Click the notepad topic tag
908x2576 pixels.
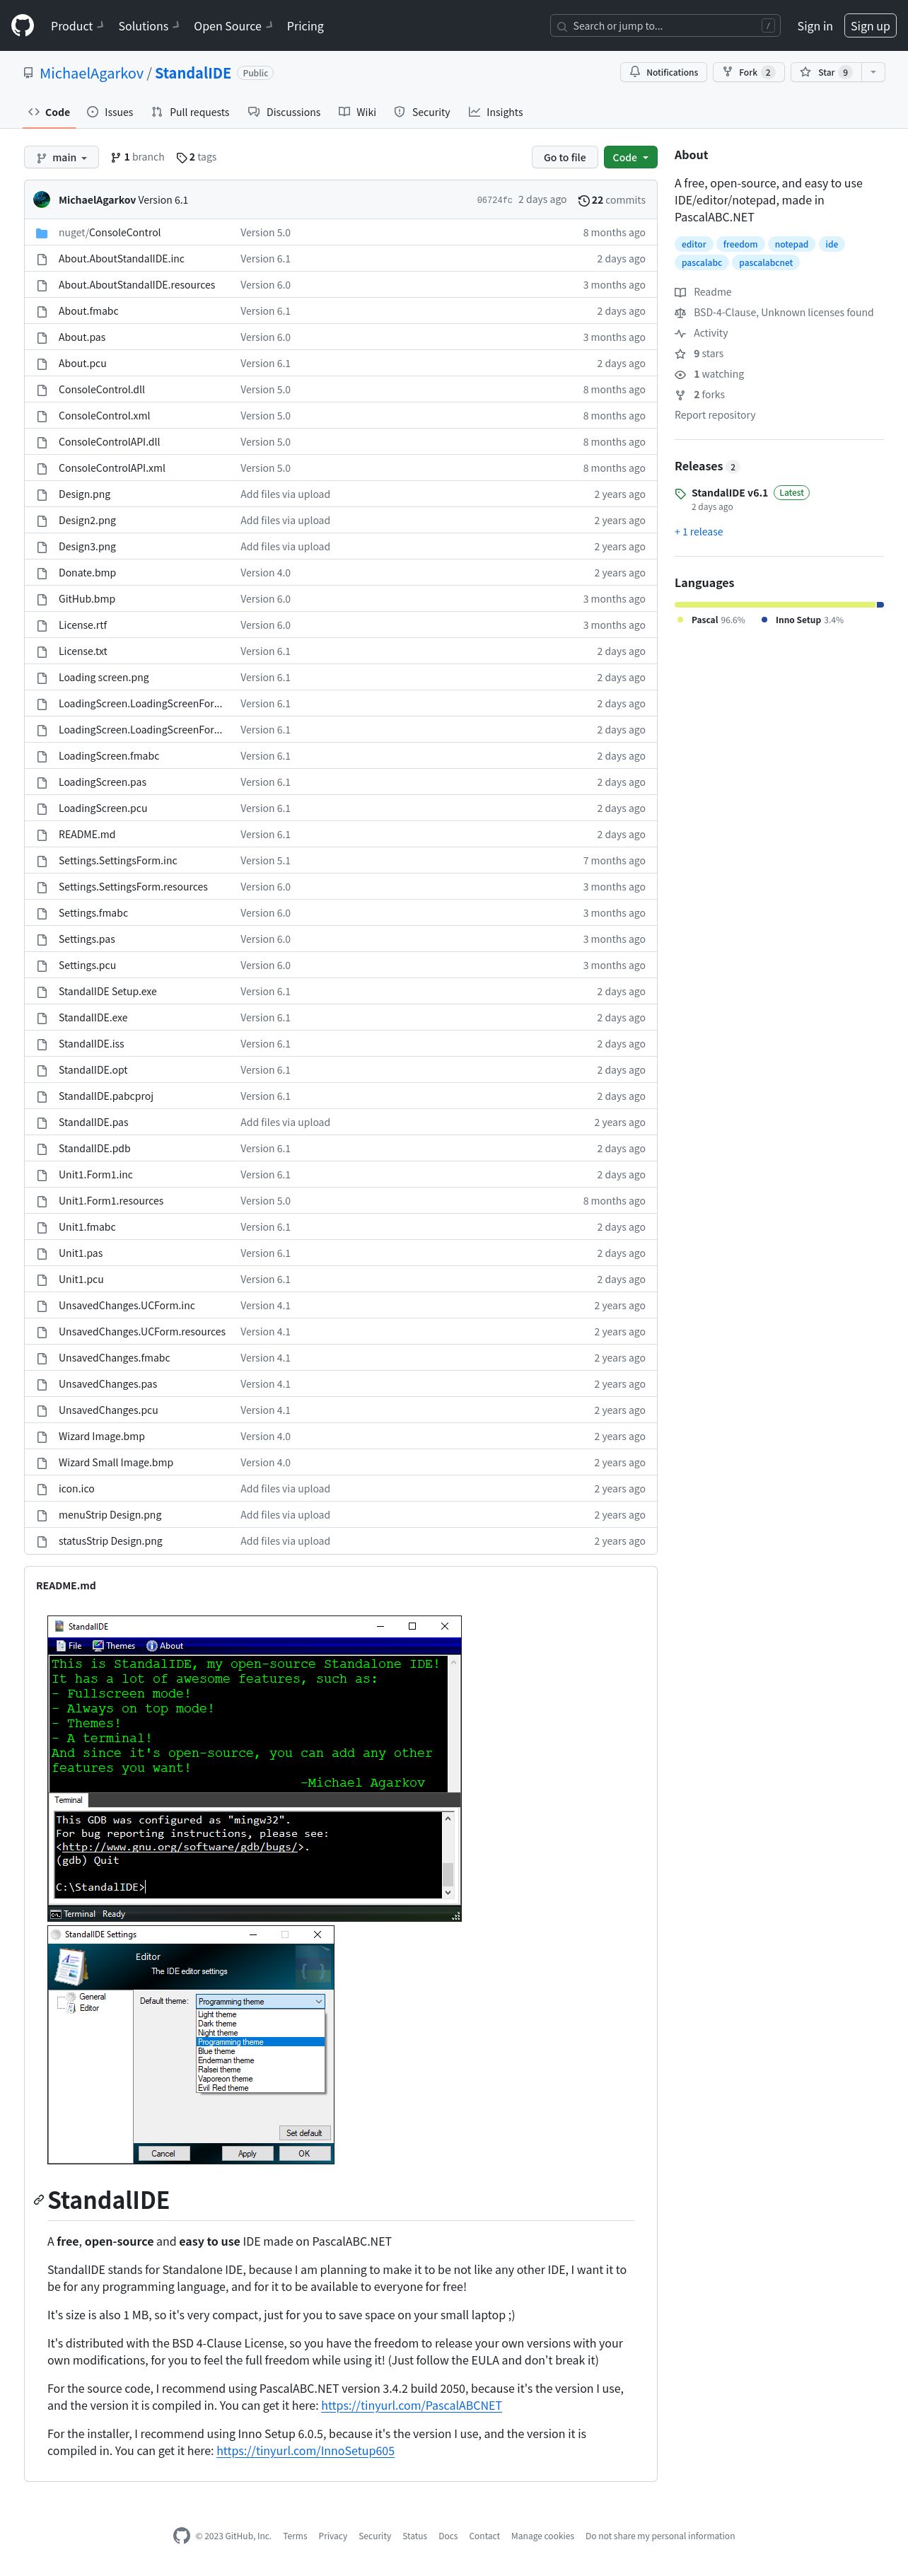click(791, 244)
